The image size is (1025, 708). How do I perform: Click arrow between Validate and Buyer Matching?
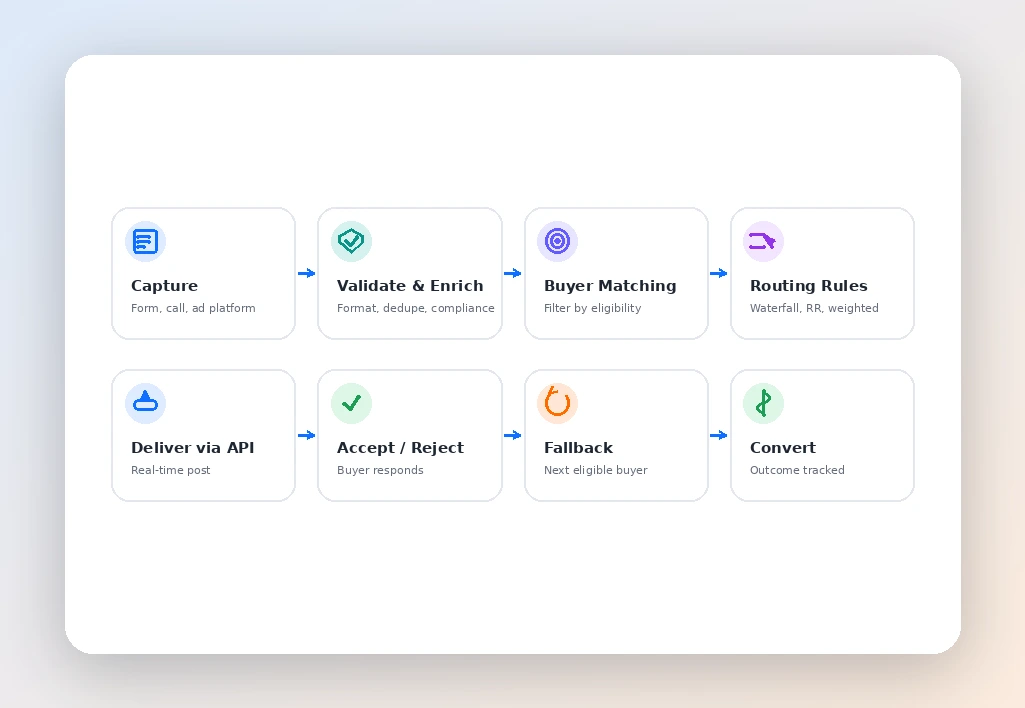pos(512,273)
